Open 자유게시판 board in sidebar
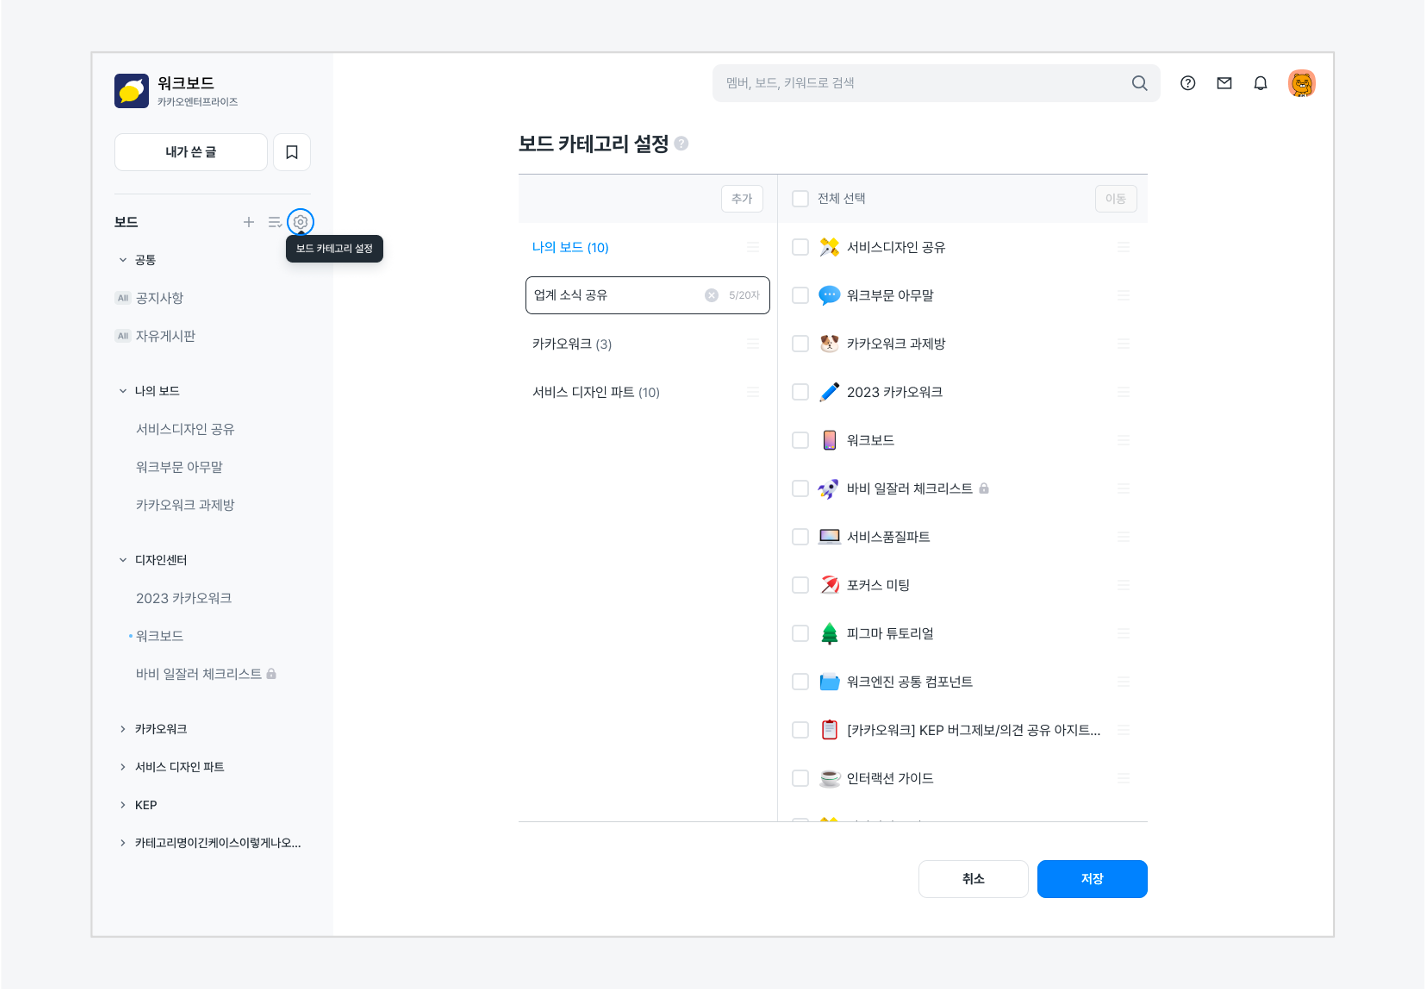 (166, 336)
